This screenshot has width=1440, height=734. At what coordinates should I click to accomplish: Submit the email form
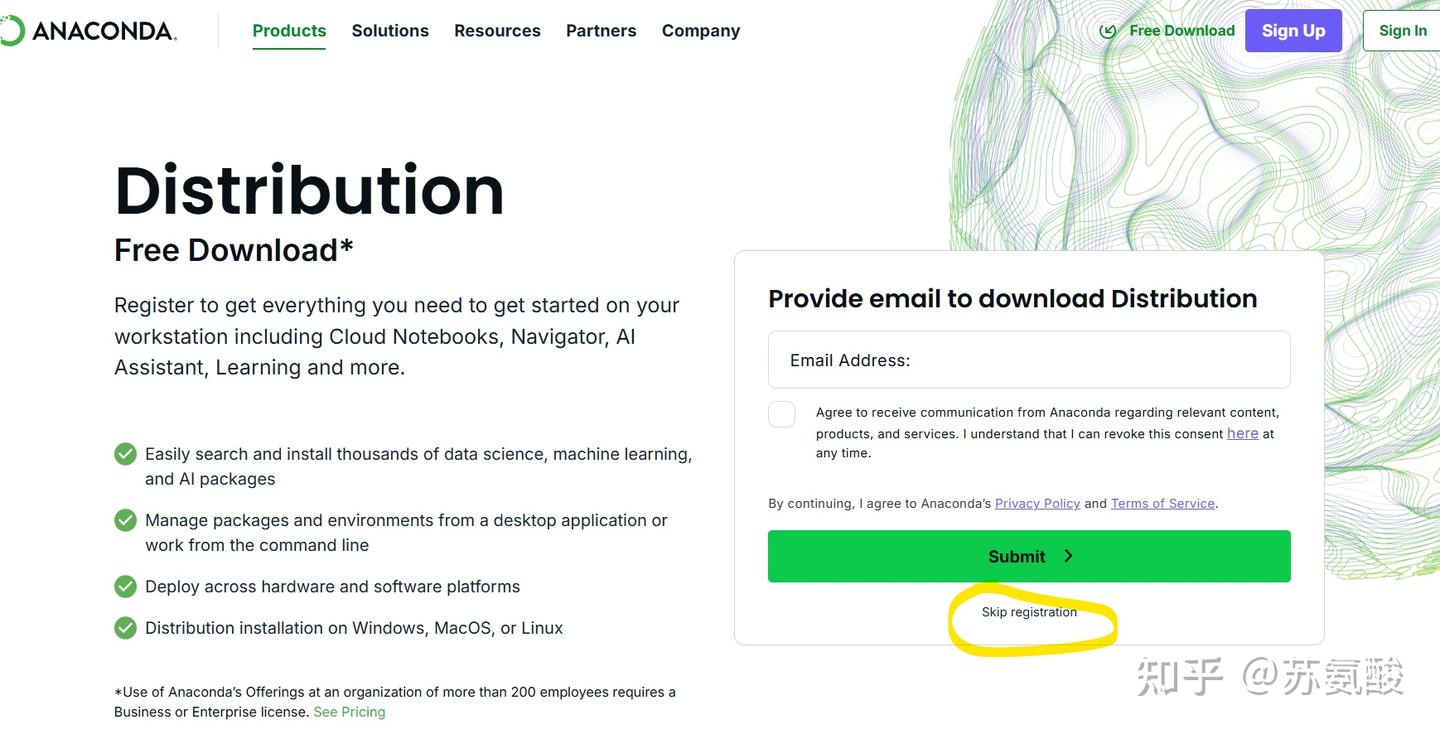pyautogui.click(x=1029, y=556)
